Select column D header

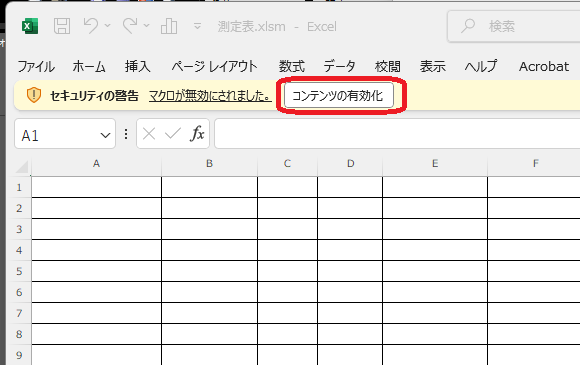350,163
